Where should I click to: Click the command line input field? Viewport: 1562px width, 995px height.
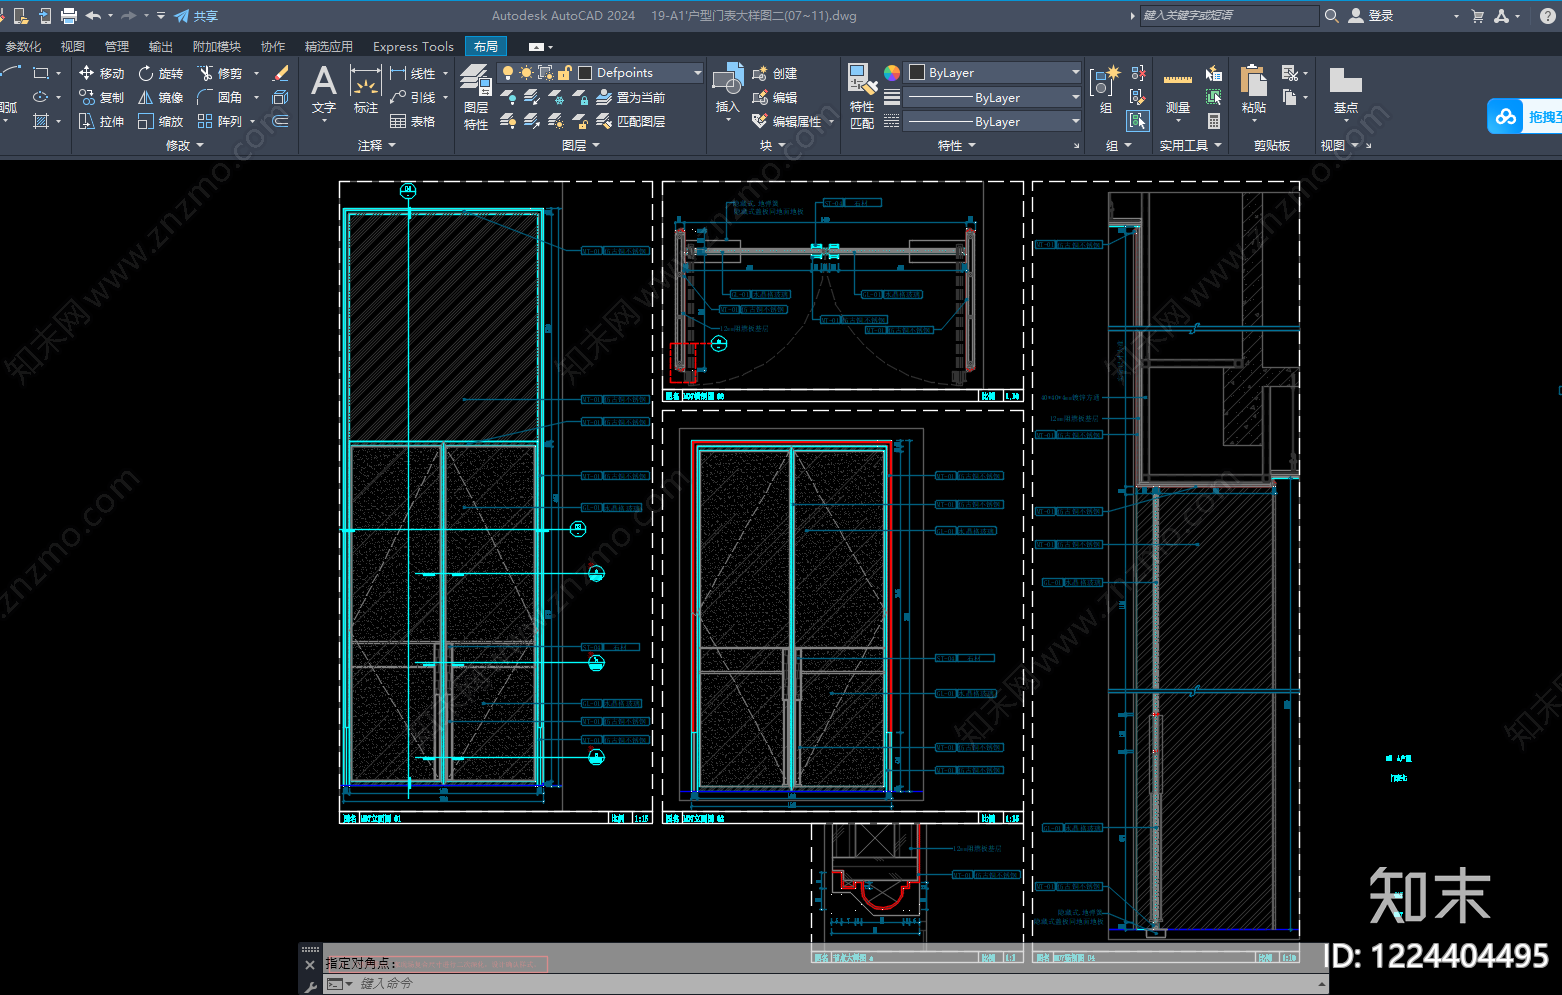[x=835, y=984]
